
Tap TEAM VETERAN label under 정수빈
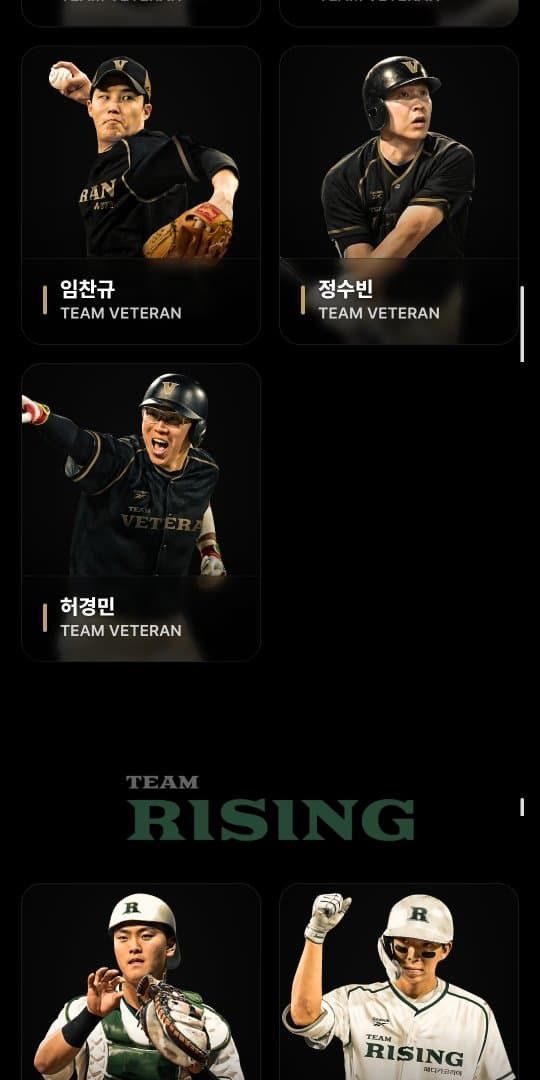pos(379,313)
